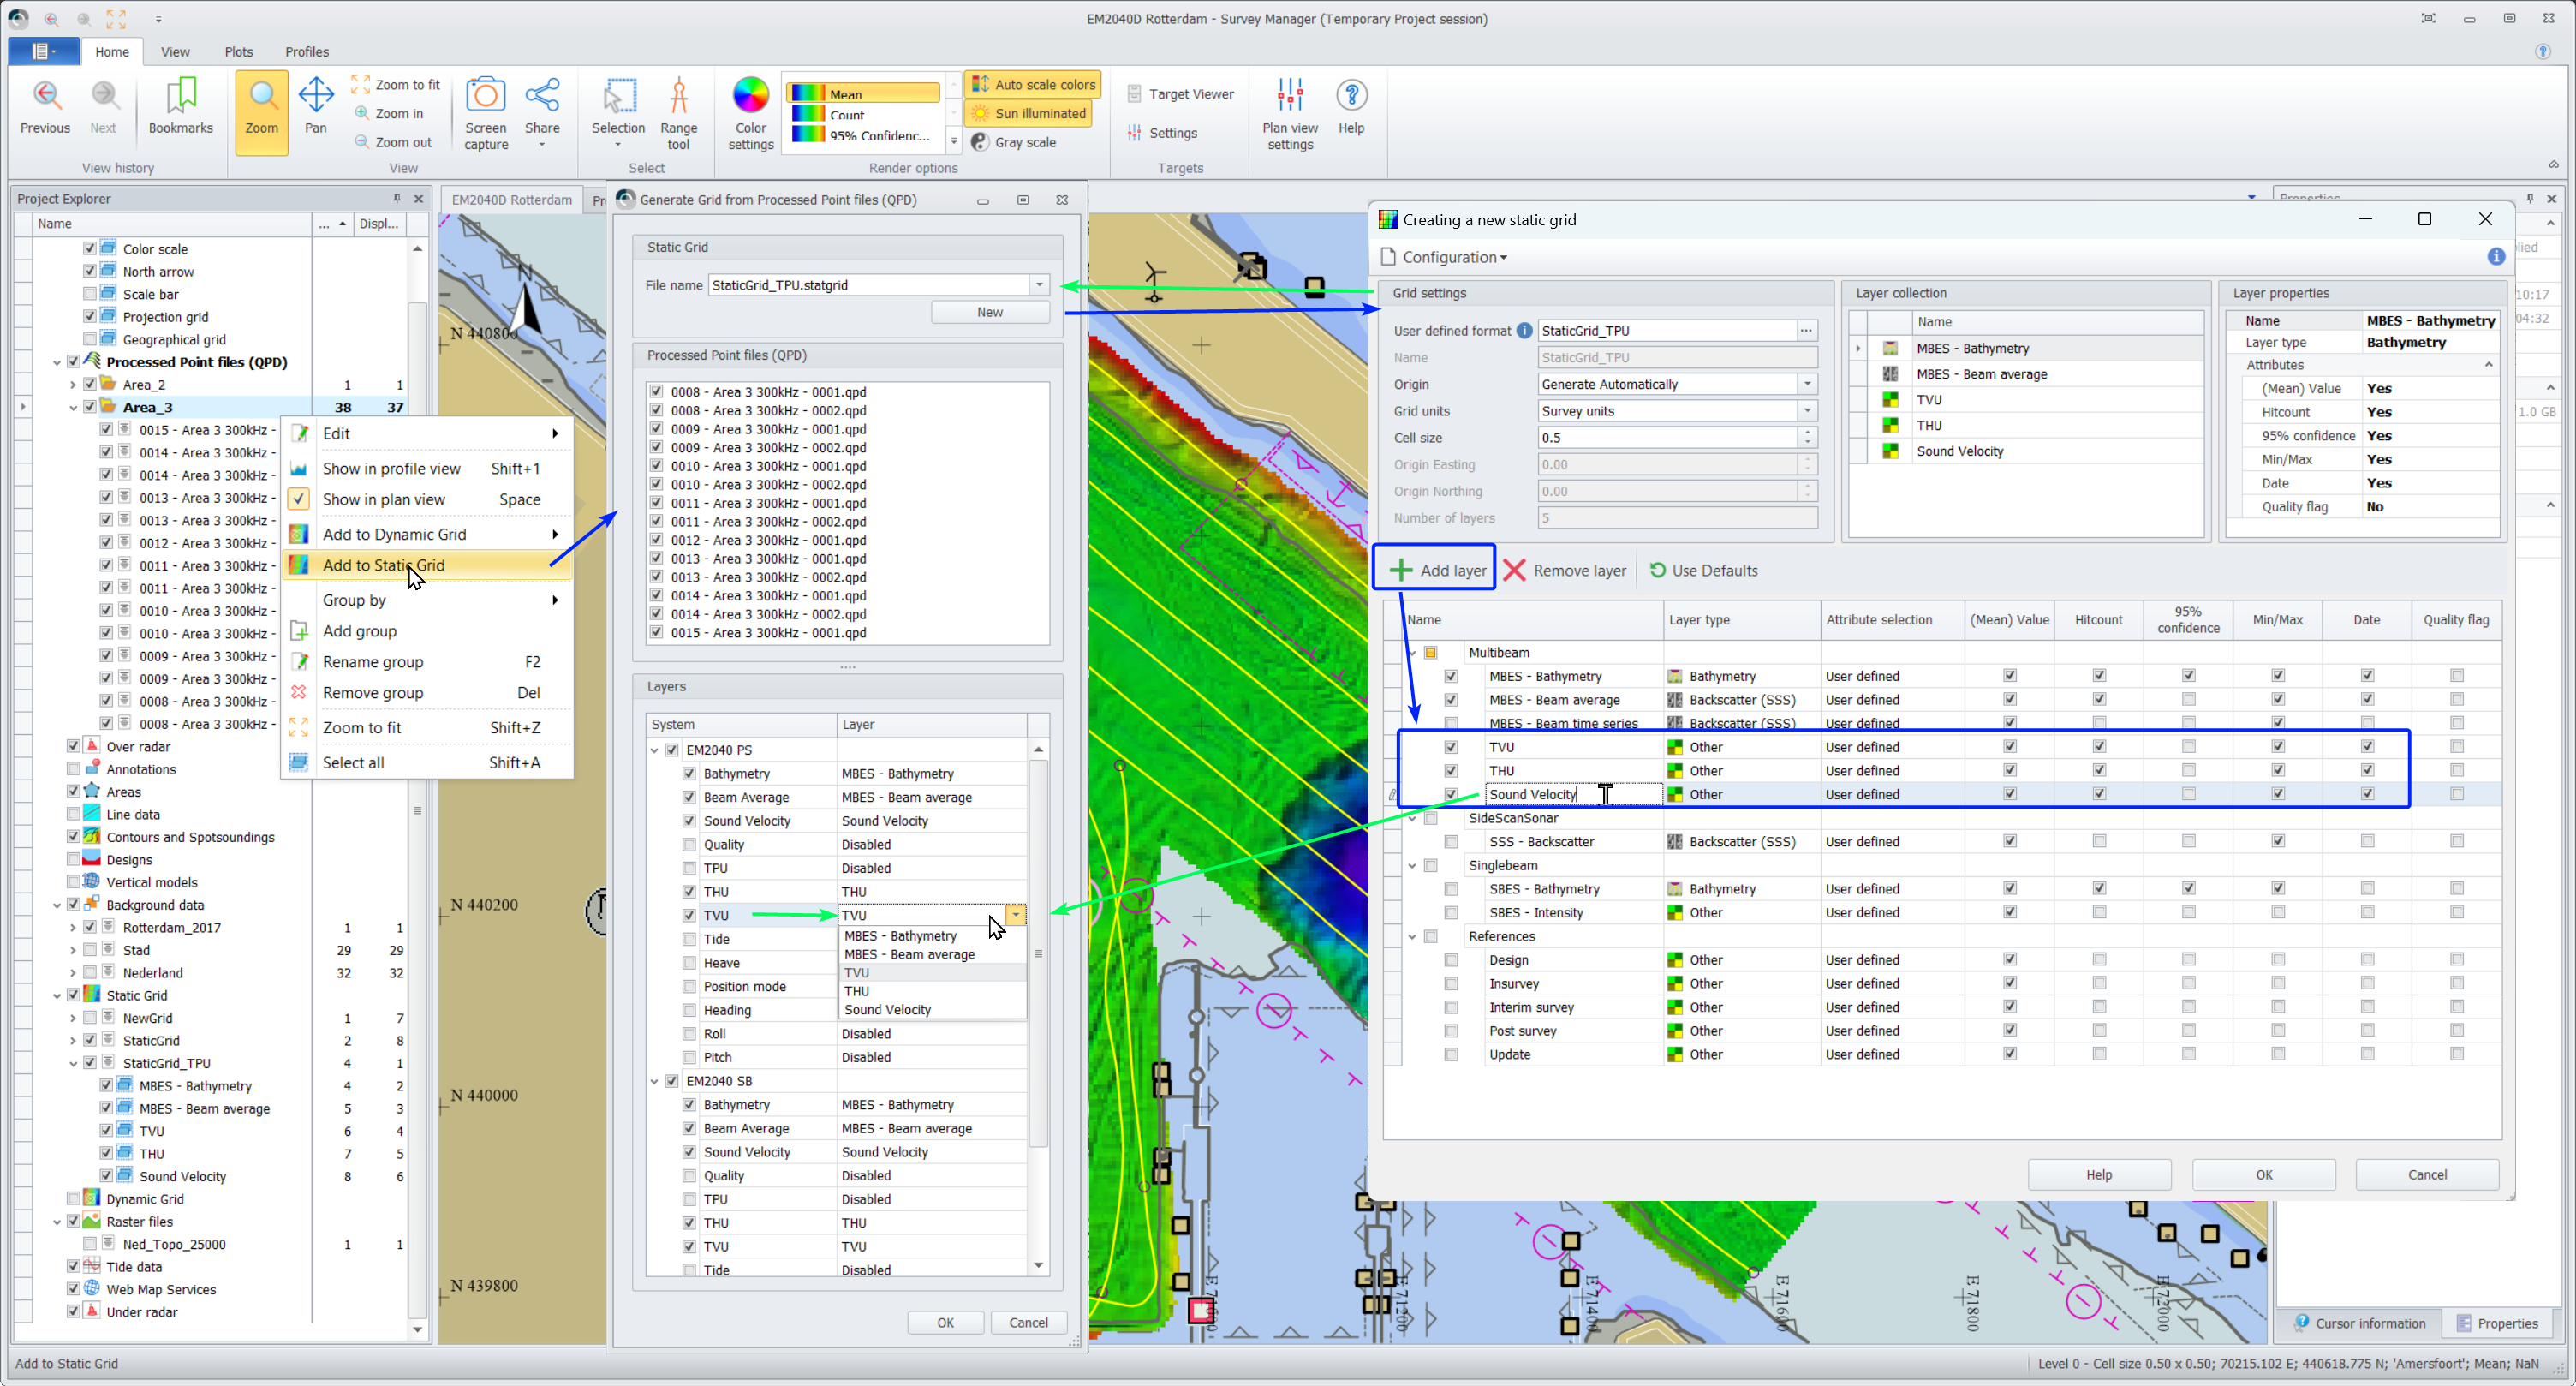Choose Add to Dynamic Grid menu entry
This screenshot has height=1386, width=2576.
394,534
